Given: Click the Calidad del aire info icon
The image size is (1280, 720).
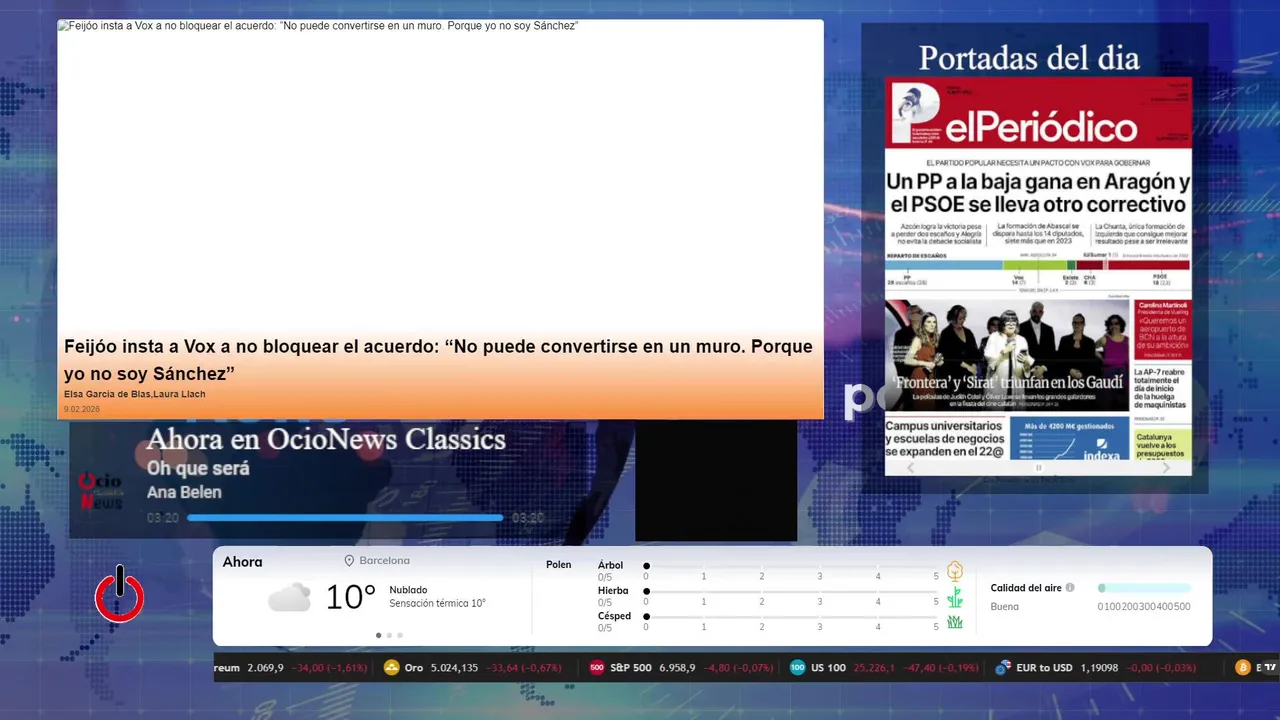Looking at the screenshot, I should [1070, 588].
